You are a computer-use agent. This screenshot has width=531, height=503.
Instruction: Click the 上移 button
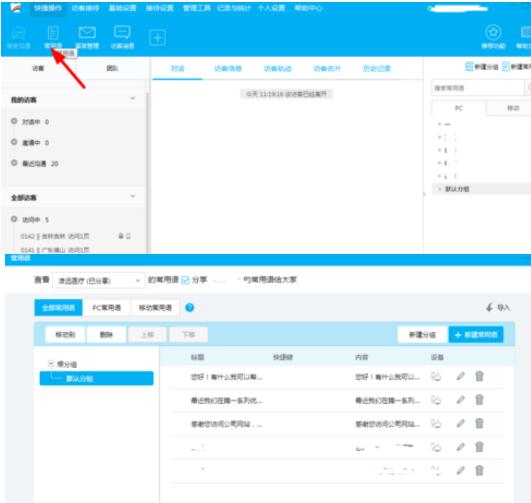pyautogui.click(x=147, y=335)
